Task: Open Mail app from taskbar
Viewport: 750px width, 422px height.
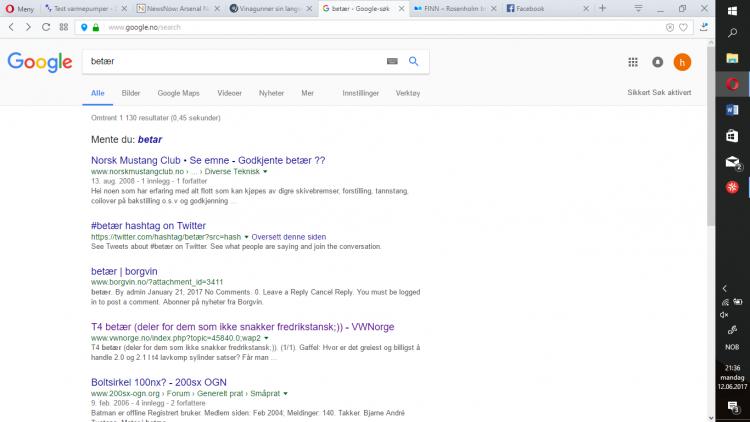Action: [733, 163]
